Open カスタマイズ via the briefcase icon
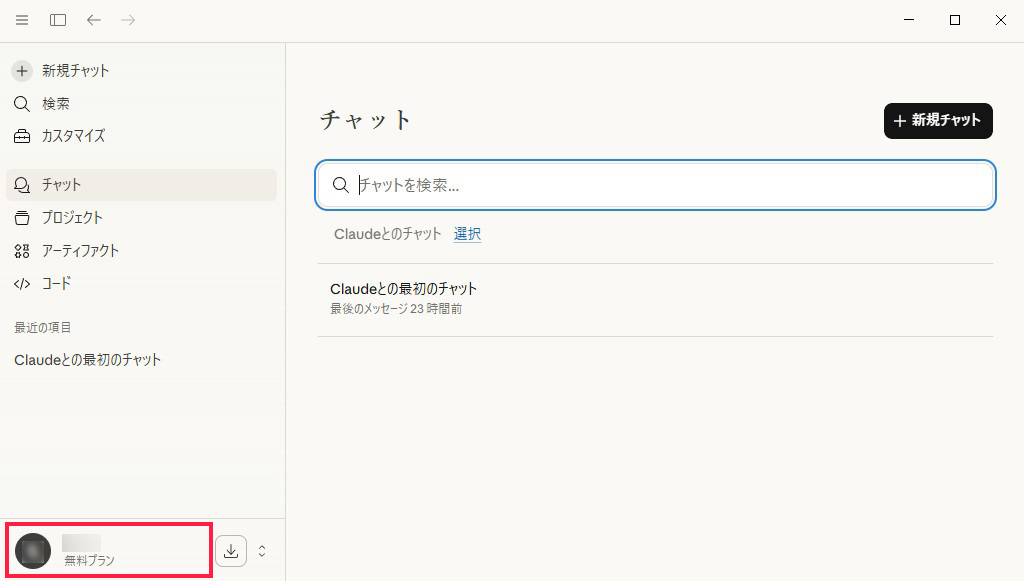The width and height of the screenshot is (1024, 581). [x=22, y=136]
